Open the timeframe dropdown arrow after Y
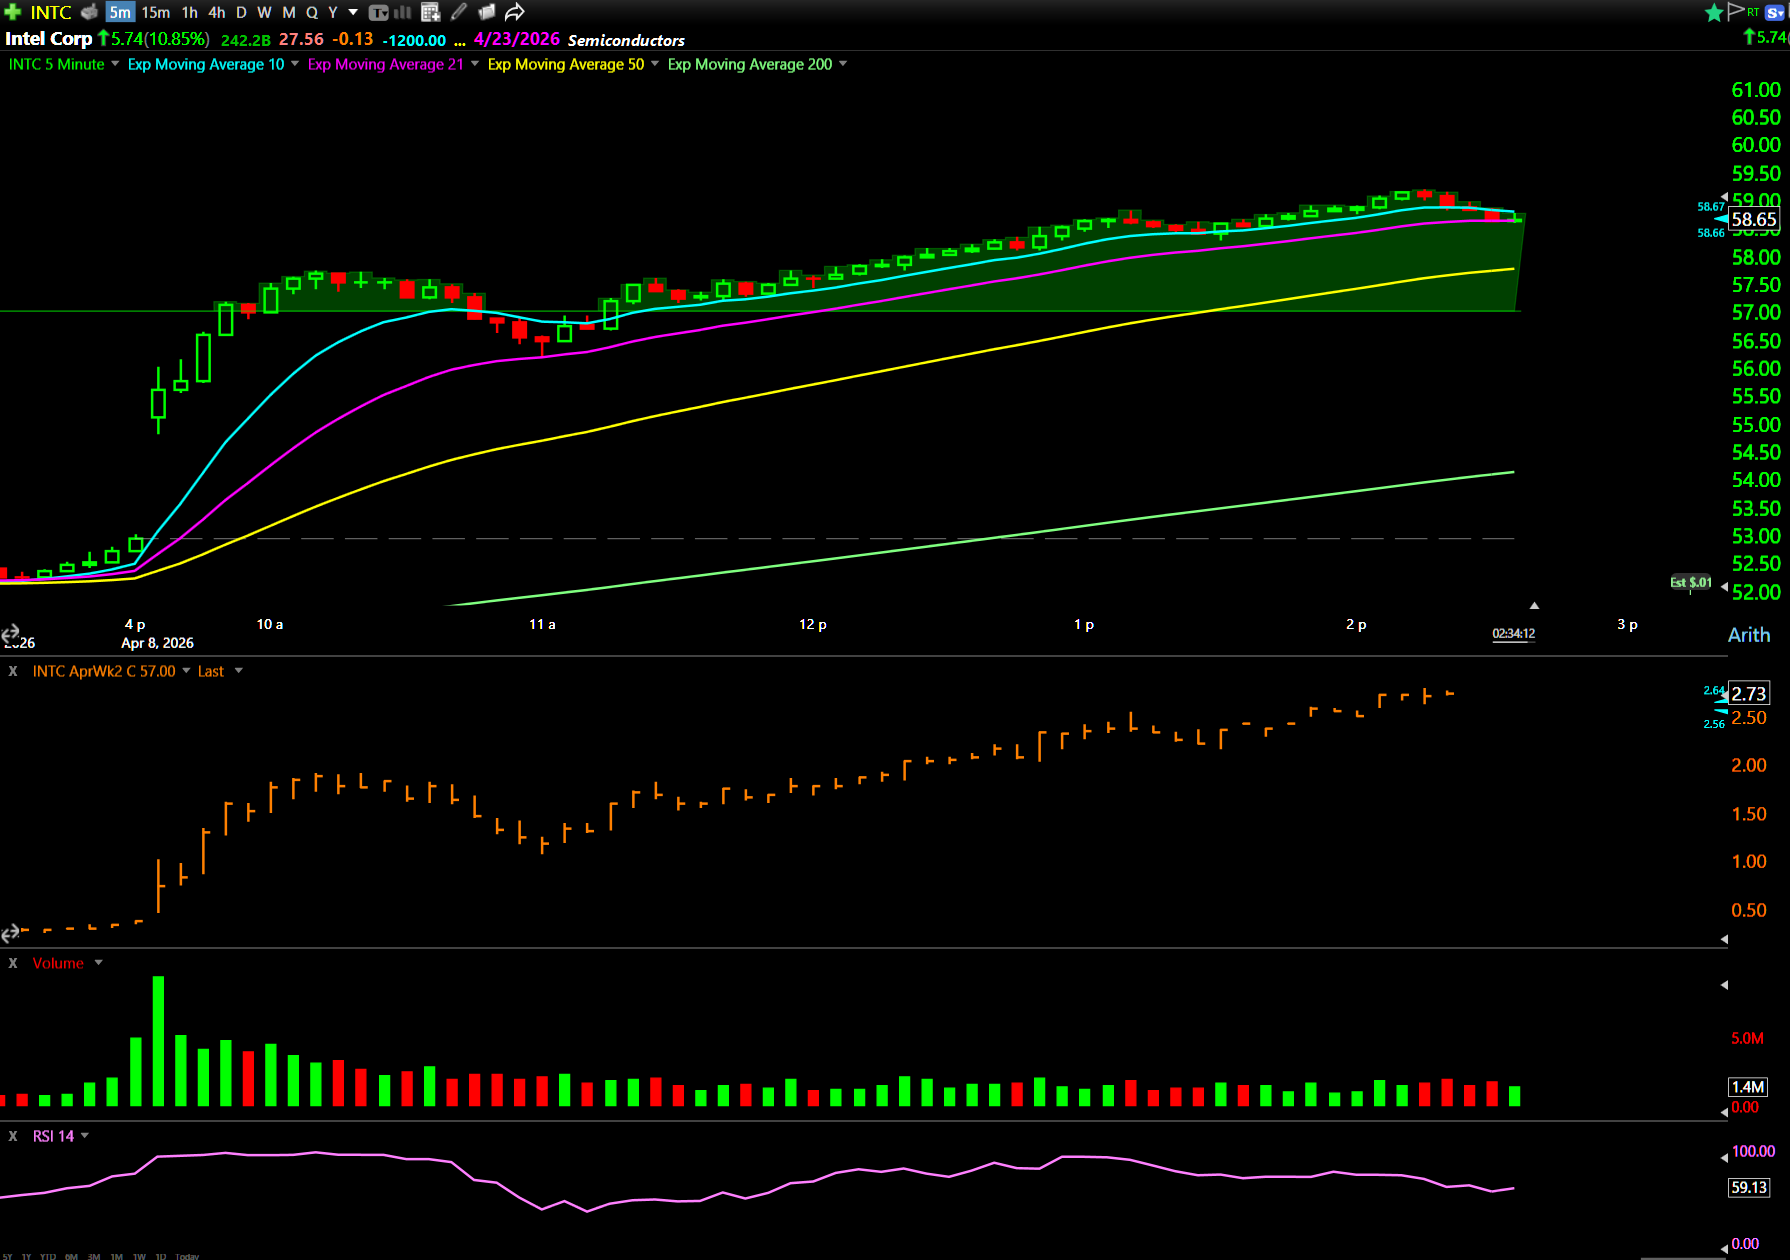 coord(353,12)
